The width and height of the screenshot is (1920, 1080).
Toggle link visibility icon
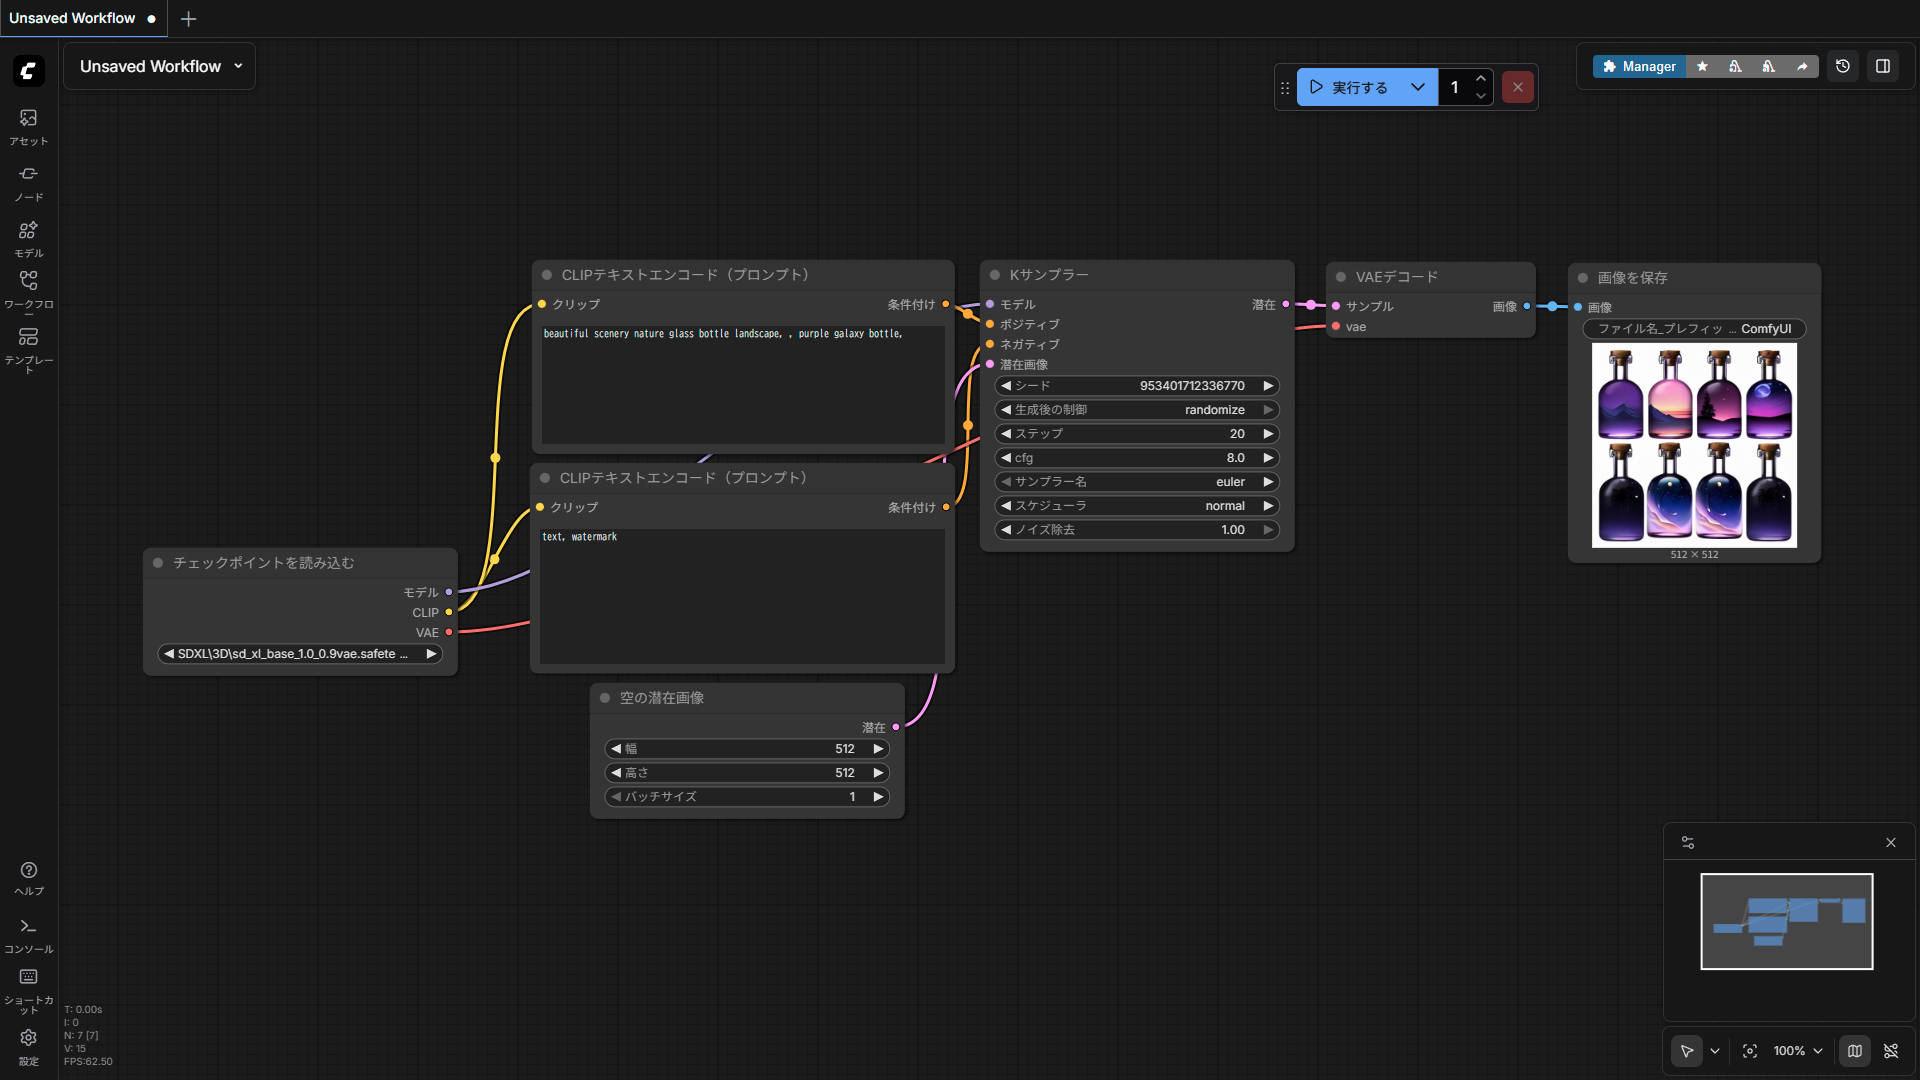[x=1891, y=1051]
